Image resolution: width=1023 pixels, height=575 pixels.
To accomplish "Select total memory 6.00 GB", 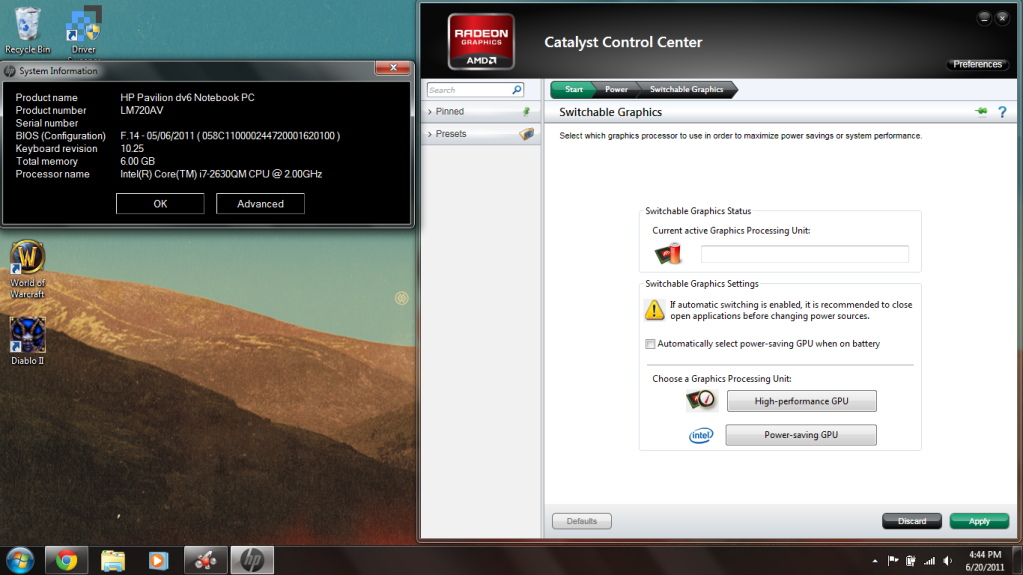I will pos(137,161).
